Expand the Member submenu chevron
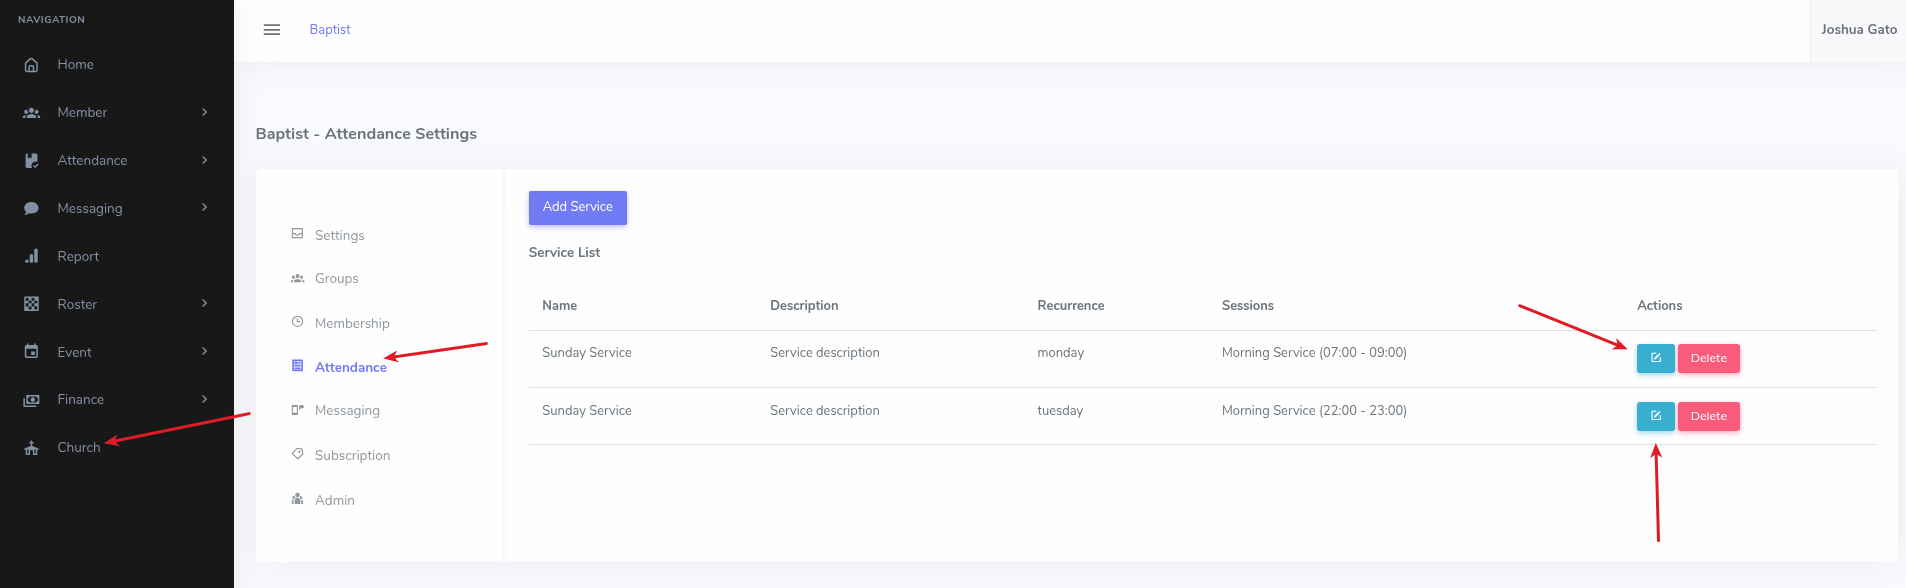 [x=204, y=112]
